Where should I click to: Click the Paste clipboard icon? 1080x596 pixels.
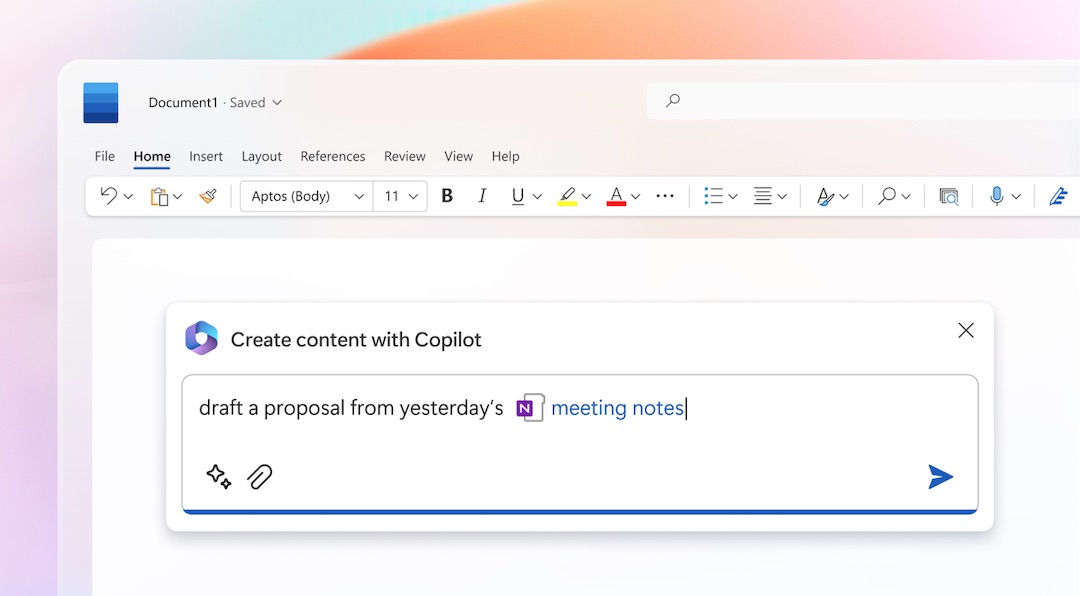158,195
